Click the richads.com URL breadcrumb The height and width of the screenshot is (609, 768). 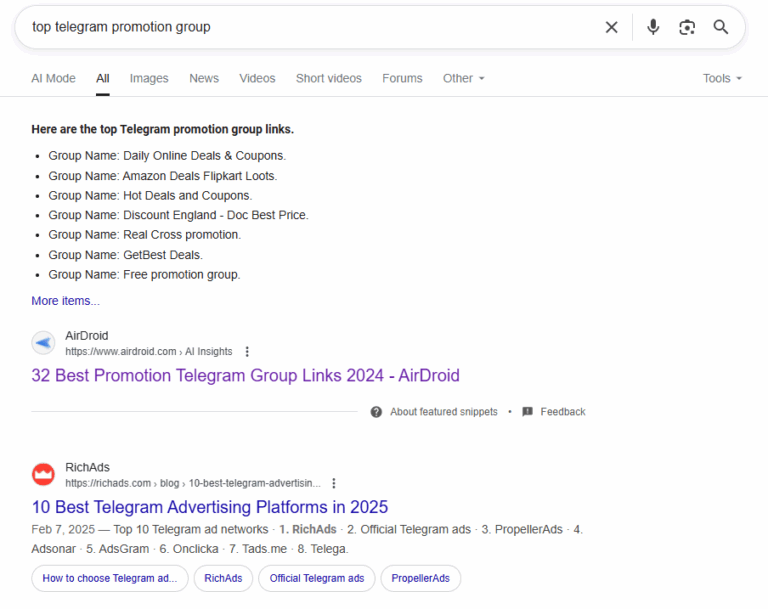point(193,483)
